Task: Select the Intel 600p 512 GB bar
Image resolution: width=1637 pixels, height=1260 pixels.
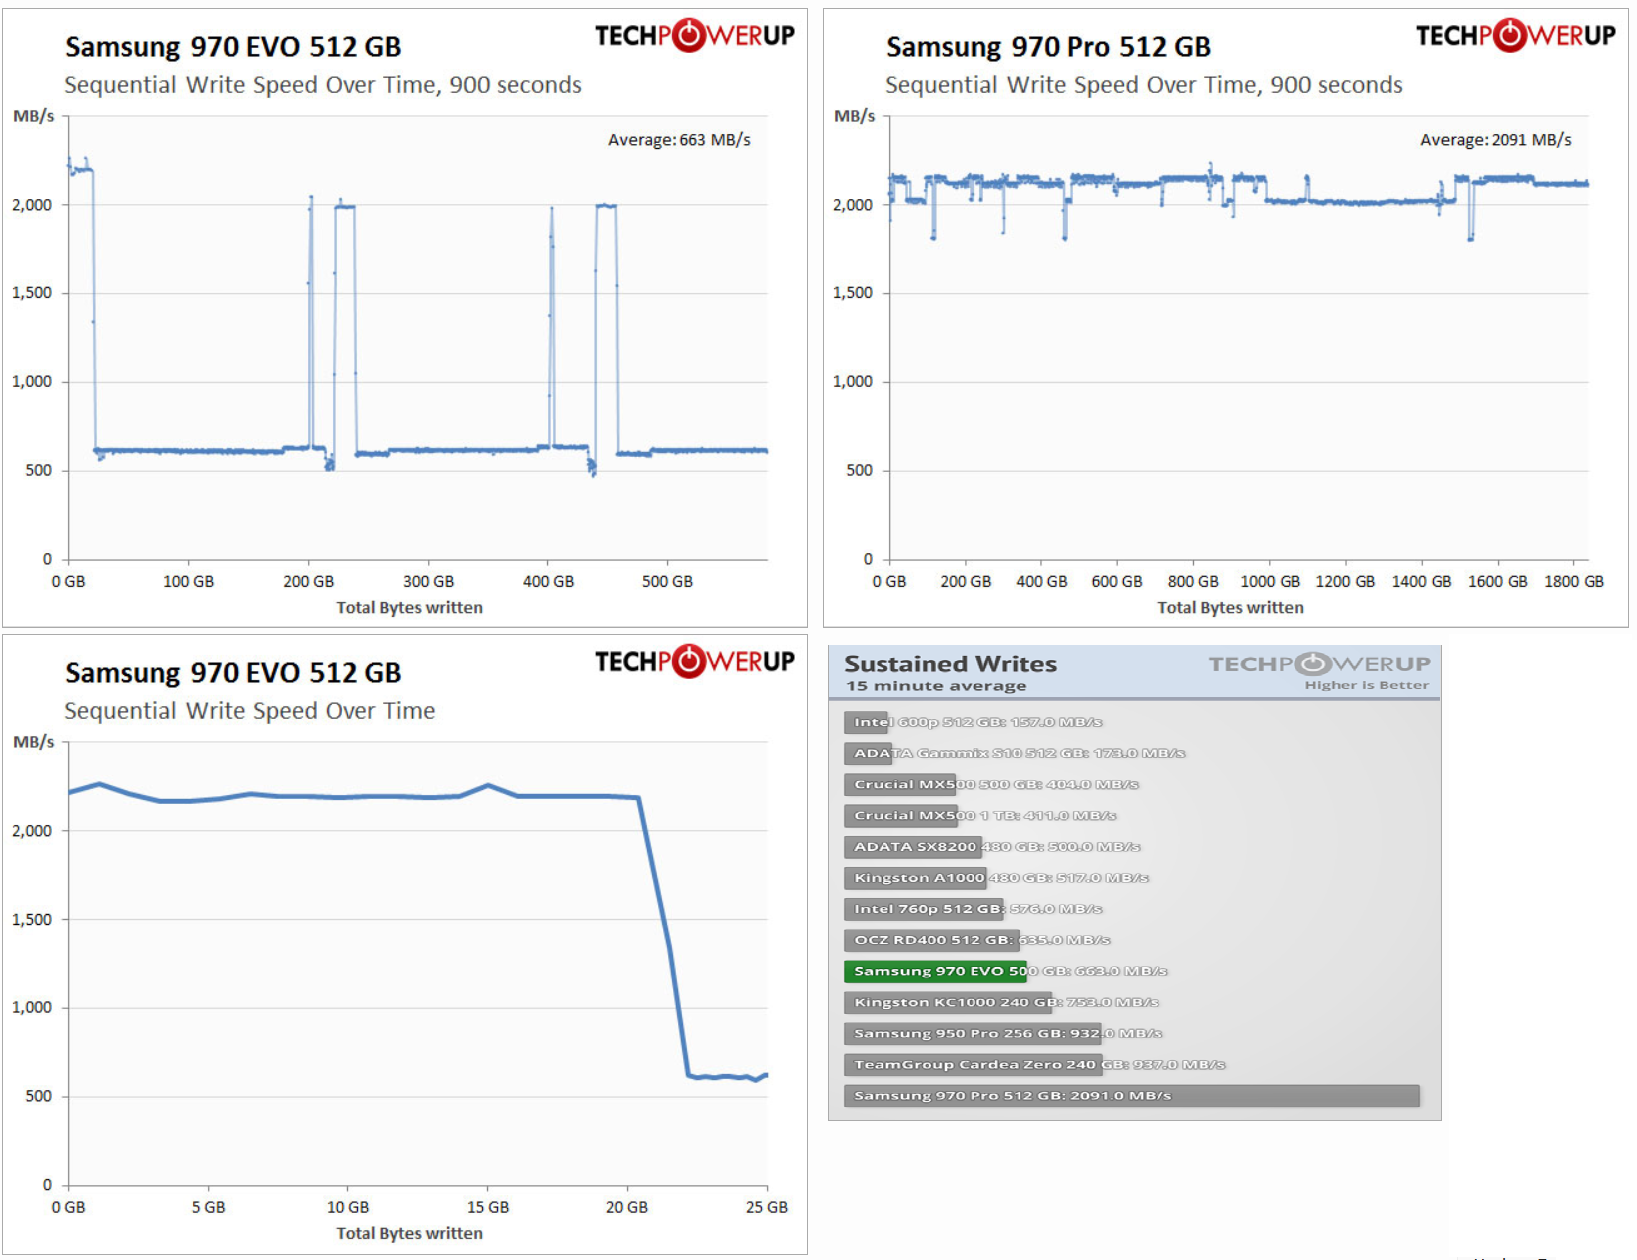Action: pos(866,722)
